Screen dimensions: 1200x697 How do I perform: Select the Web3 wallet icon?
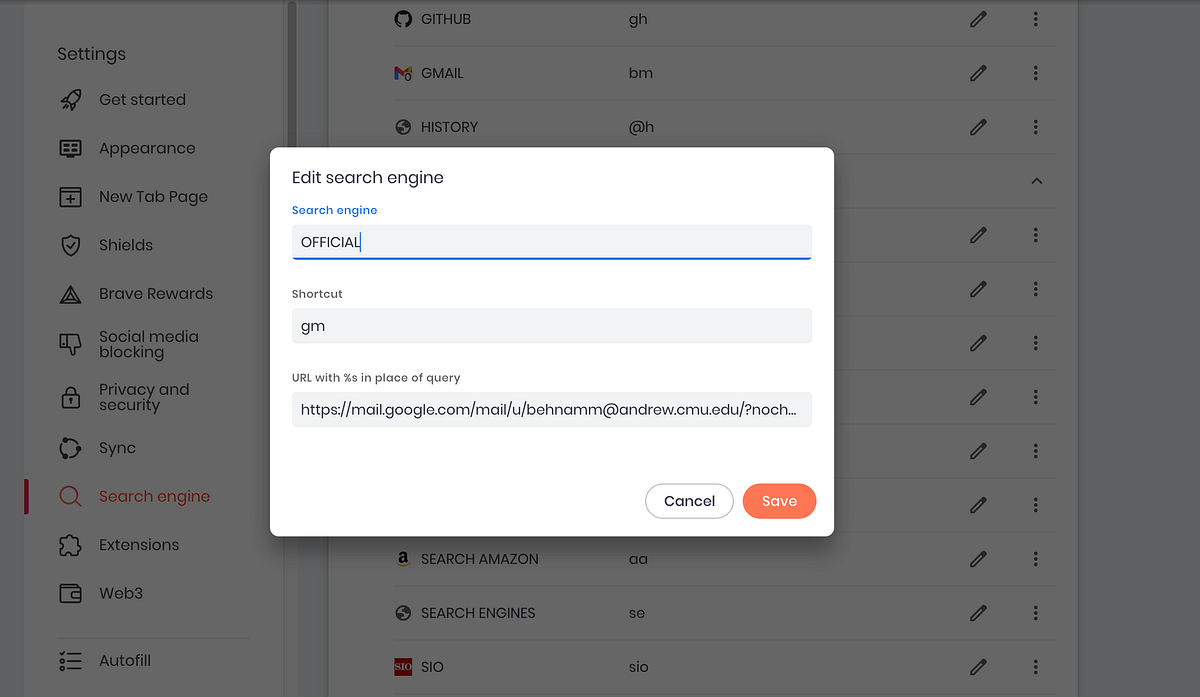(70, 593)
